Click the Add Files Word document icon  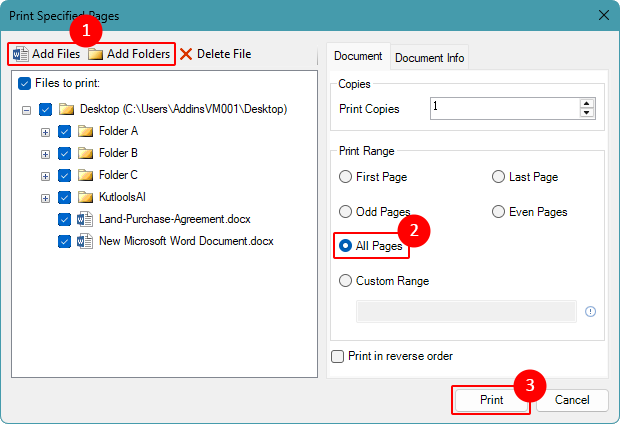point(20,54)
